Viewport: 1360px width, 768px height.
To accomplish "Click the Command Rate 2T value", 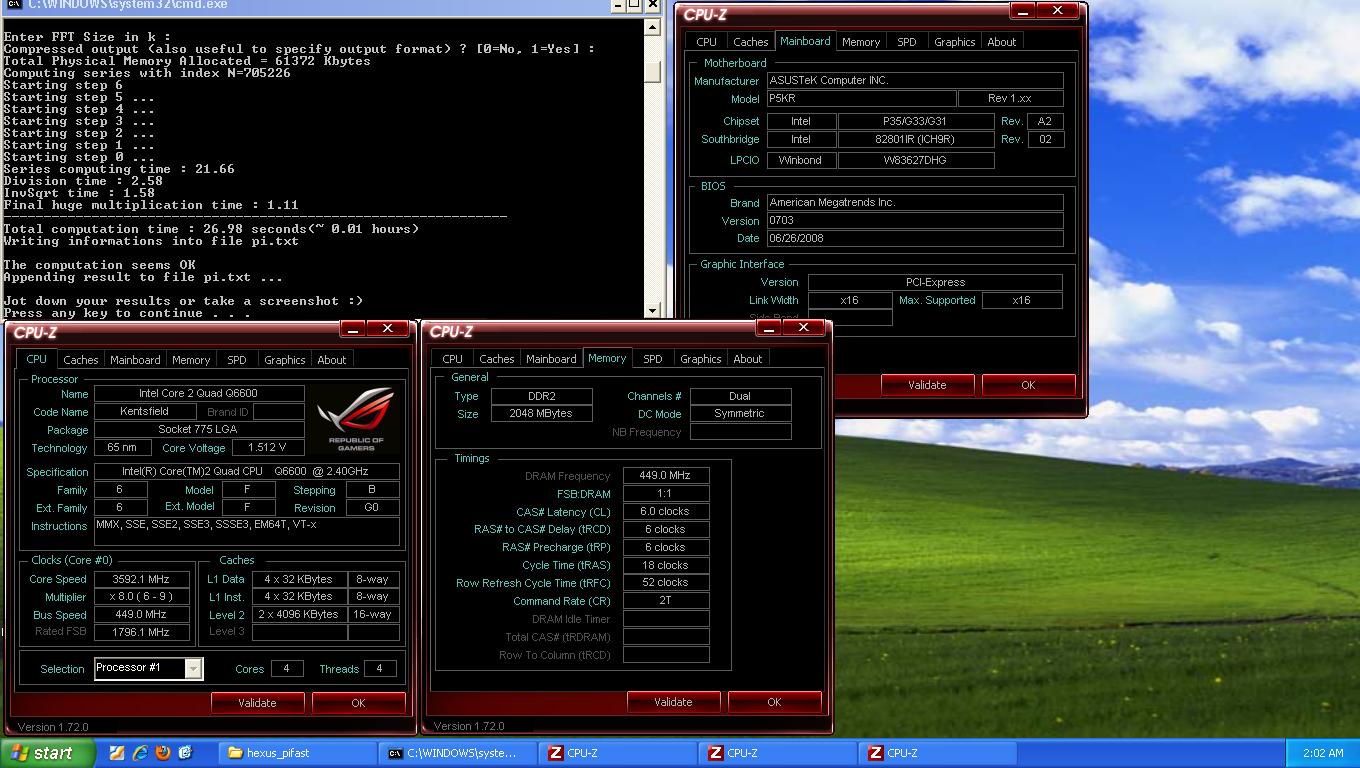I will click(666, 601).
